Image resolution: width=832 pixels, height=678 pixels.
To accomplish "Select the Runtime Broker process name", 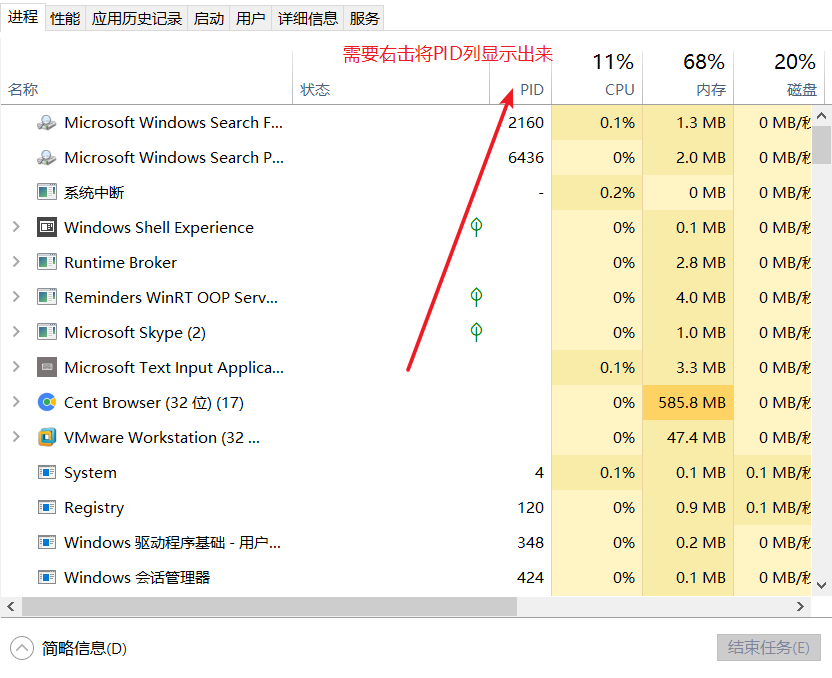I will (120, 262).
